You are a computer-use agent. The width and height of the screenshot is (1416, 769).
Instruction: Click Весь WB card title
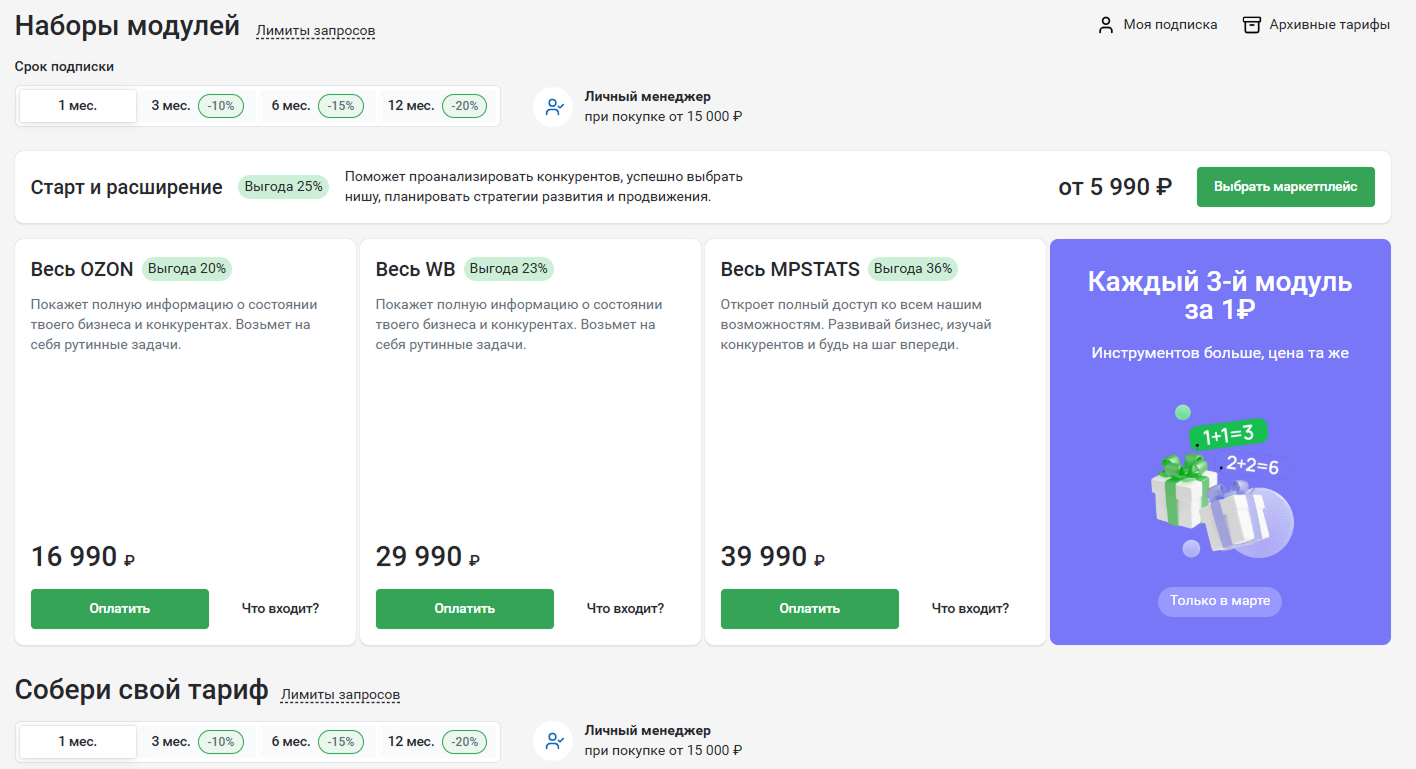tap(416, 269)
